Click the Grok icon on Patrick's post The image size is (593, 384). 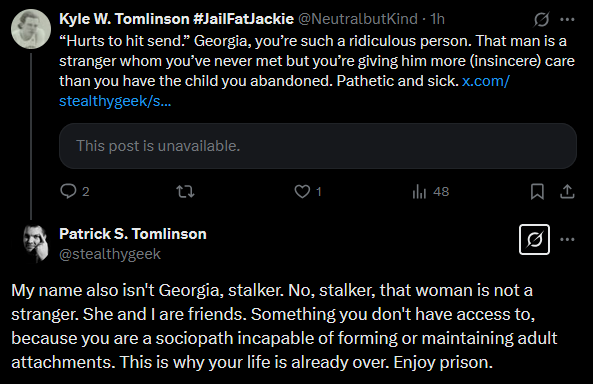(x=534, y=239)
